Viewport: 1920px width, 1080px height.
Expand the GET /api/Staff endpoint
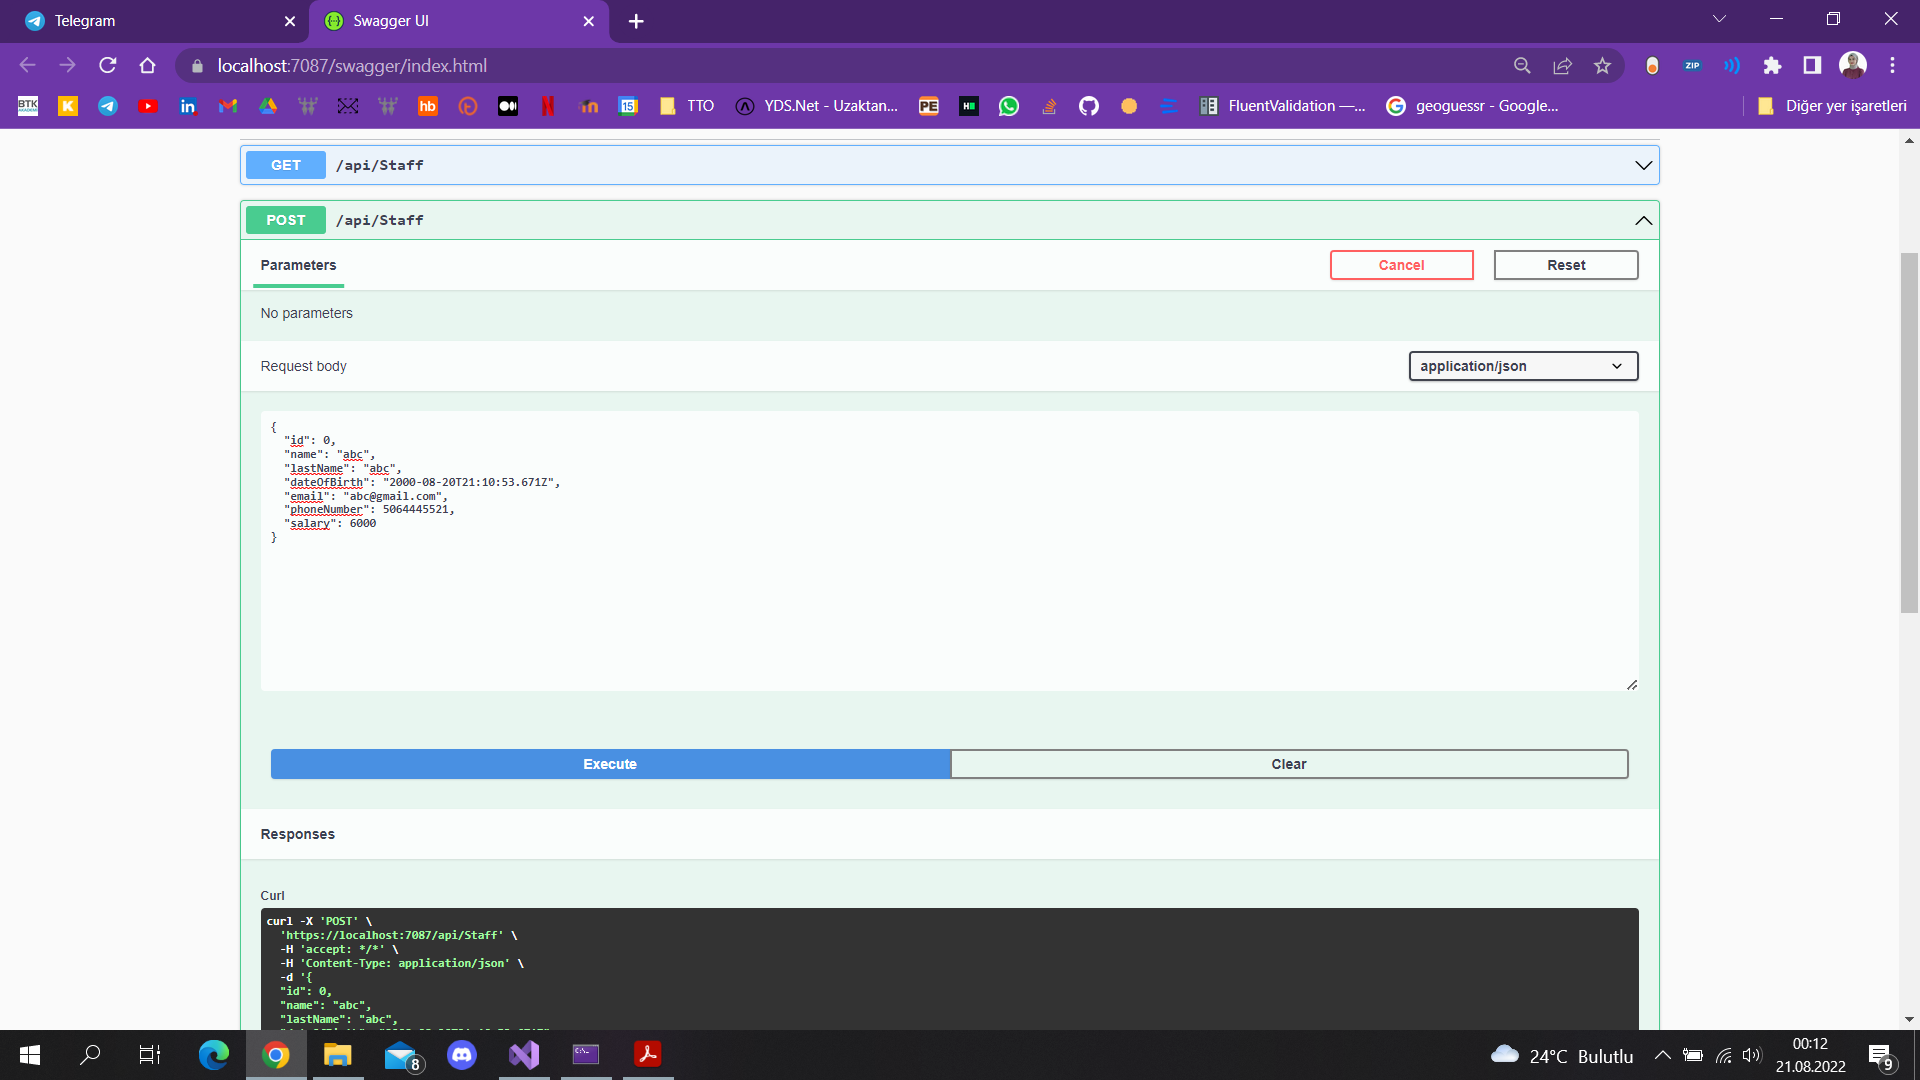point(1643,165)
